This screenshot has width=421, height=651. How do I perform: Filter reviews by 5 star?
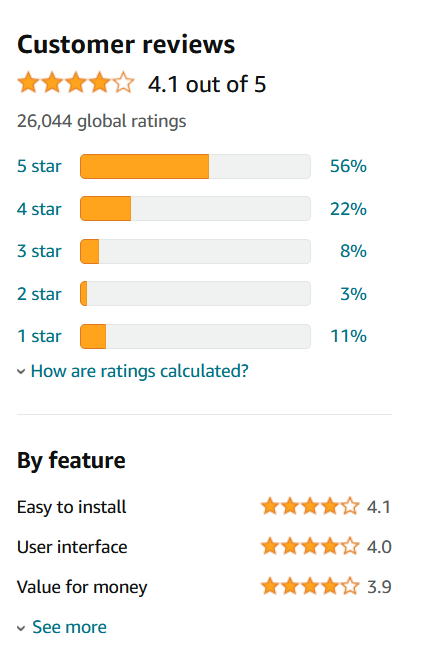point(39,166)
